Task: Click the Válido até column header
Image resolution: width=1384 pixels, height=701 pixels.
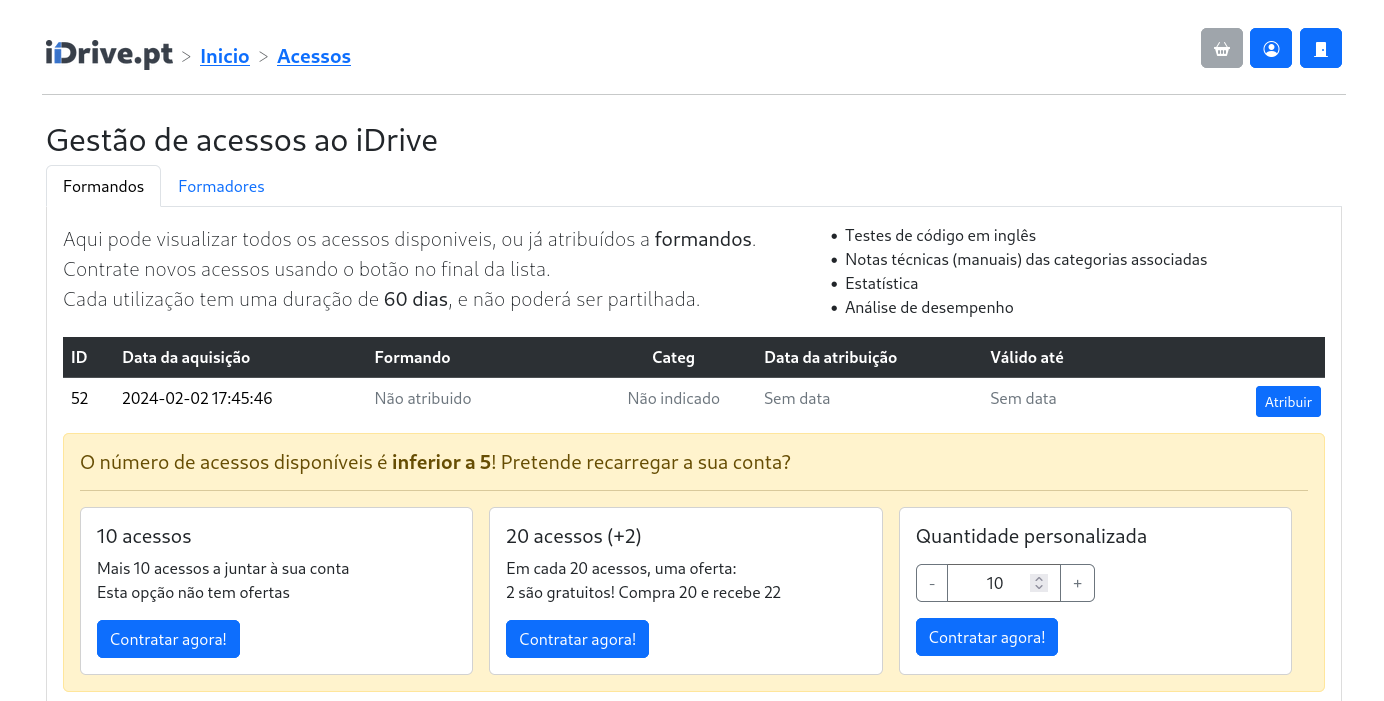Action: (1026, 358)
